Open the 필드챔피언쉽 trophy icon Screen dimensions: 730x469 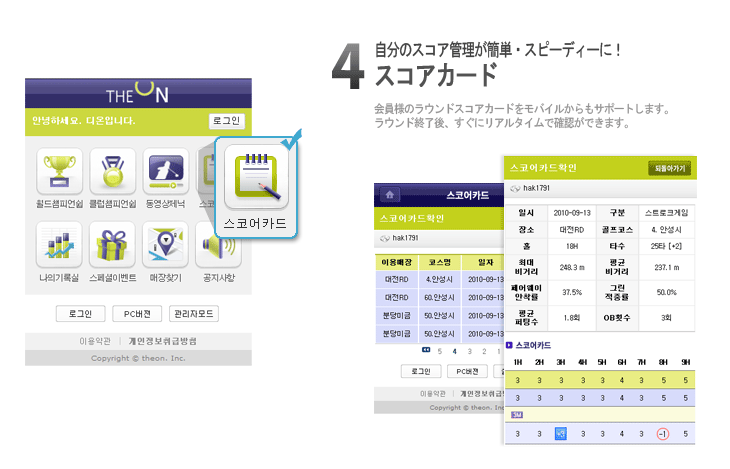coord(59,171)
